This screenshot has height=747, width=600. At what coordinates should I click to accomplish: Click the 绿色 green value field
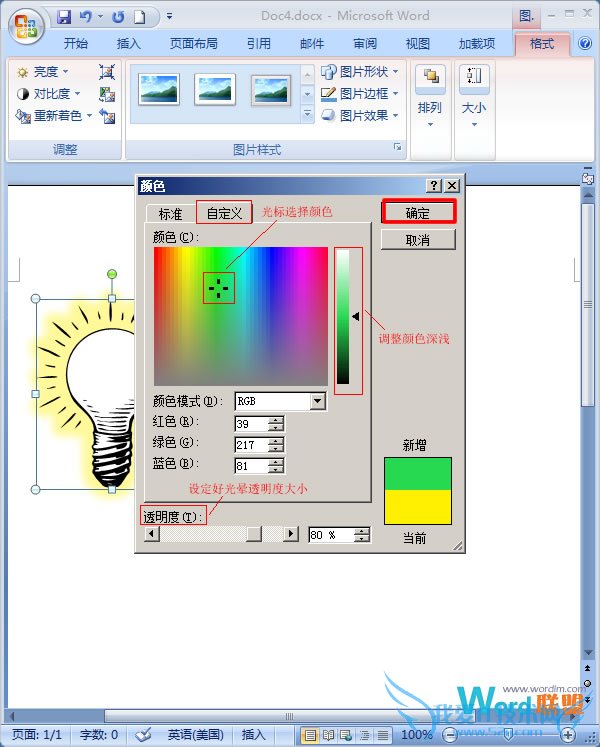point(252,444)
